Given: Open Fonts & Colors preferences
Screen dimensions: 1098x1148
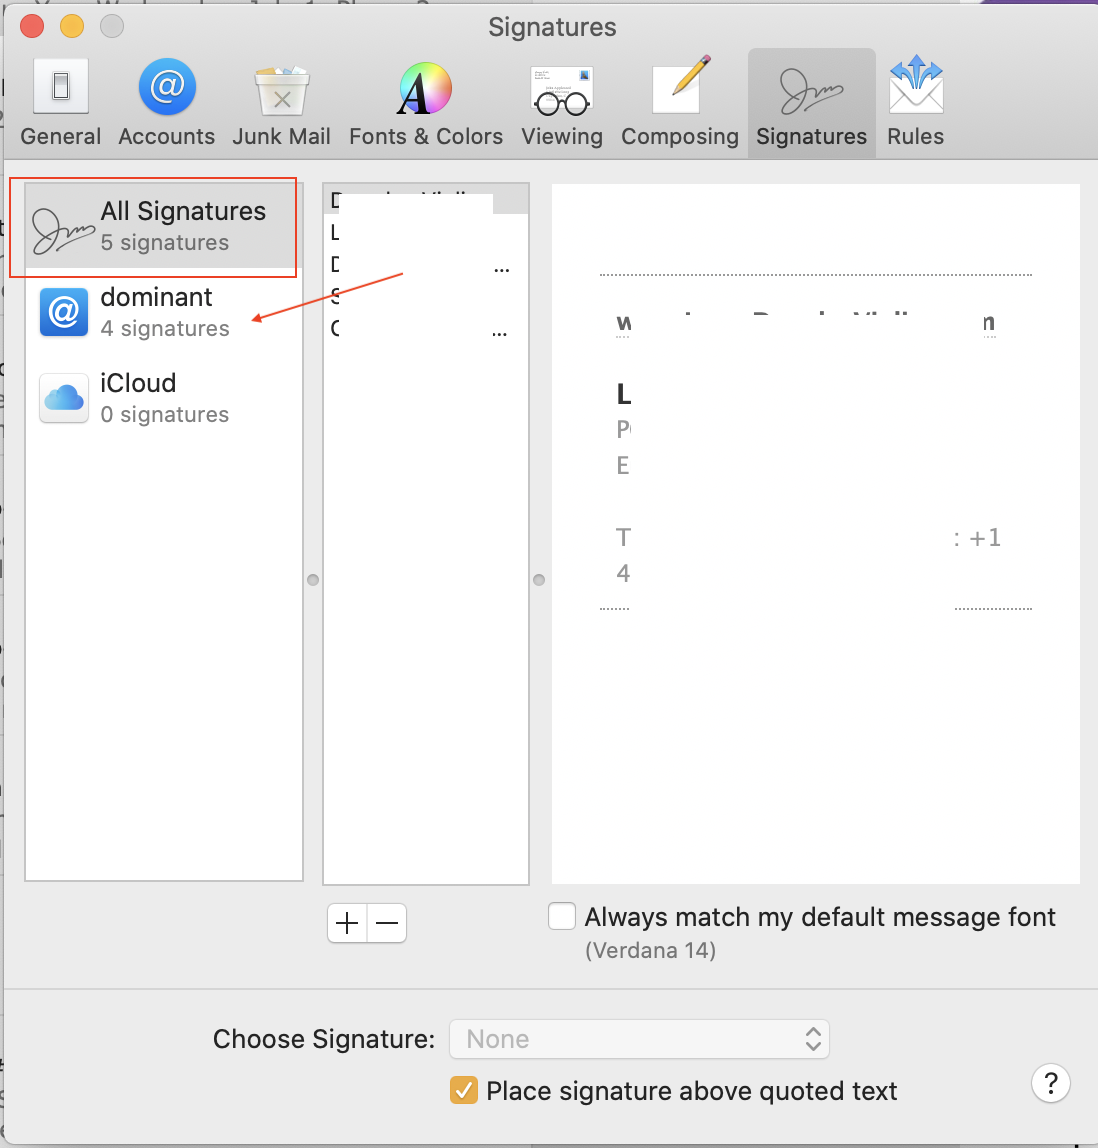Looking at the screenshot, I should pyautogui.click(x=425, y=102).
